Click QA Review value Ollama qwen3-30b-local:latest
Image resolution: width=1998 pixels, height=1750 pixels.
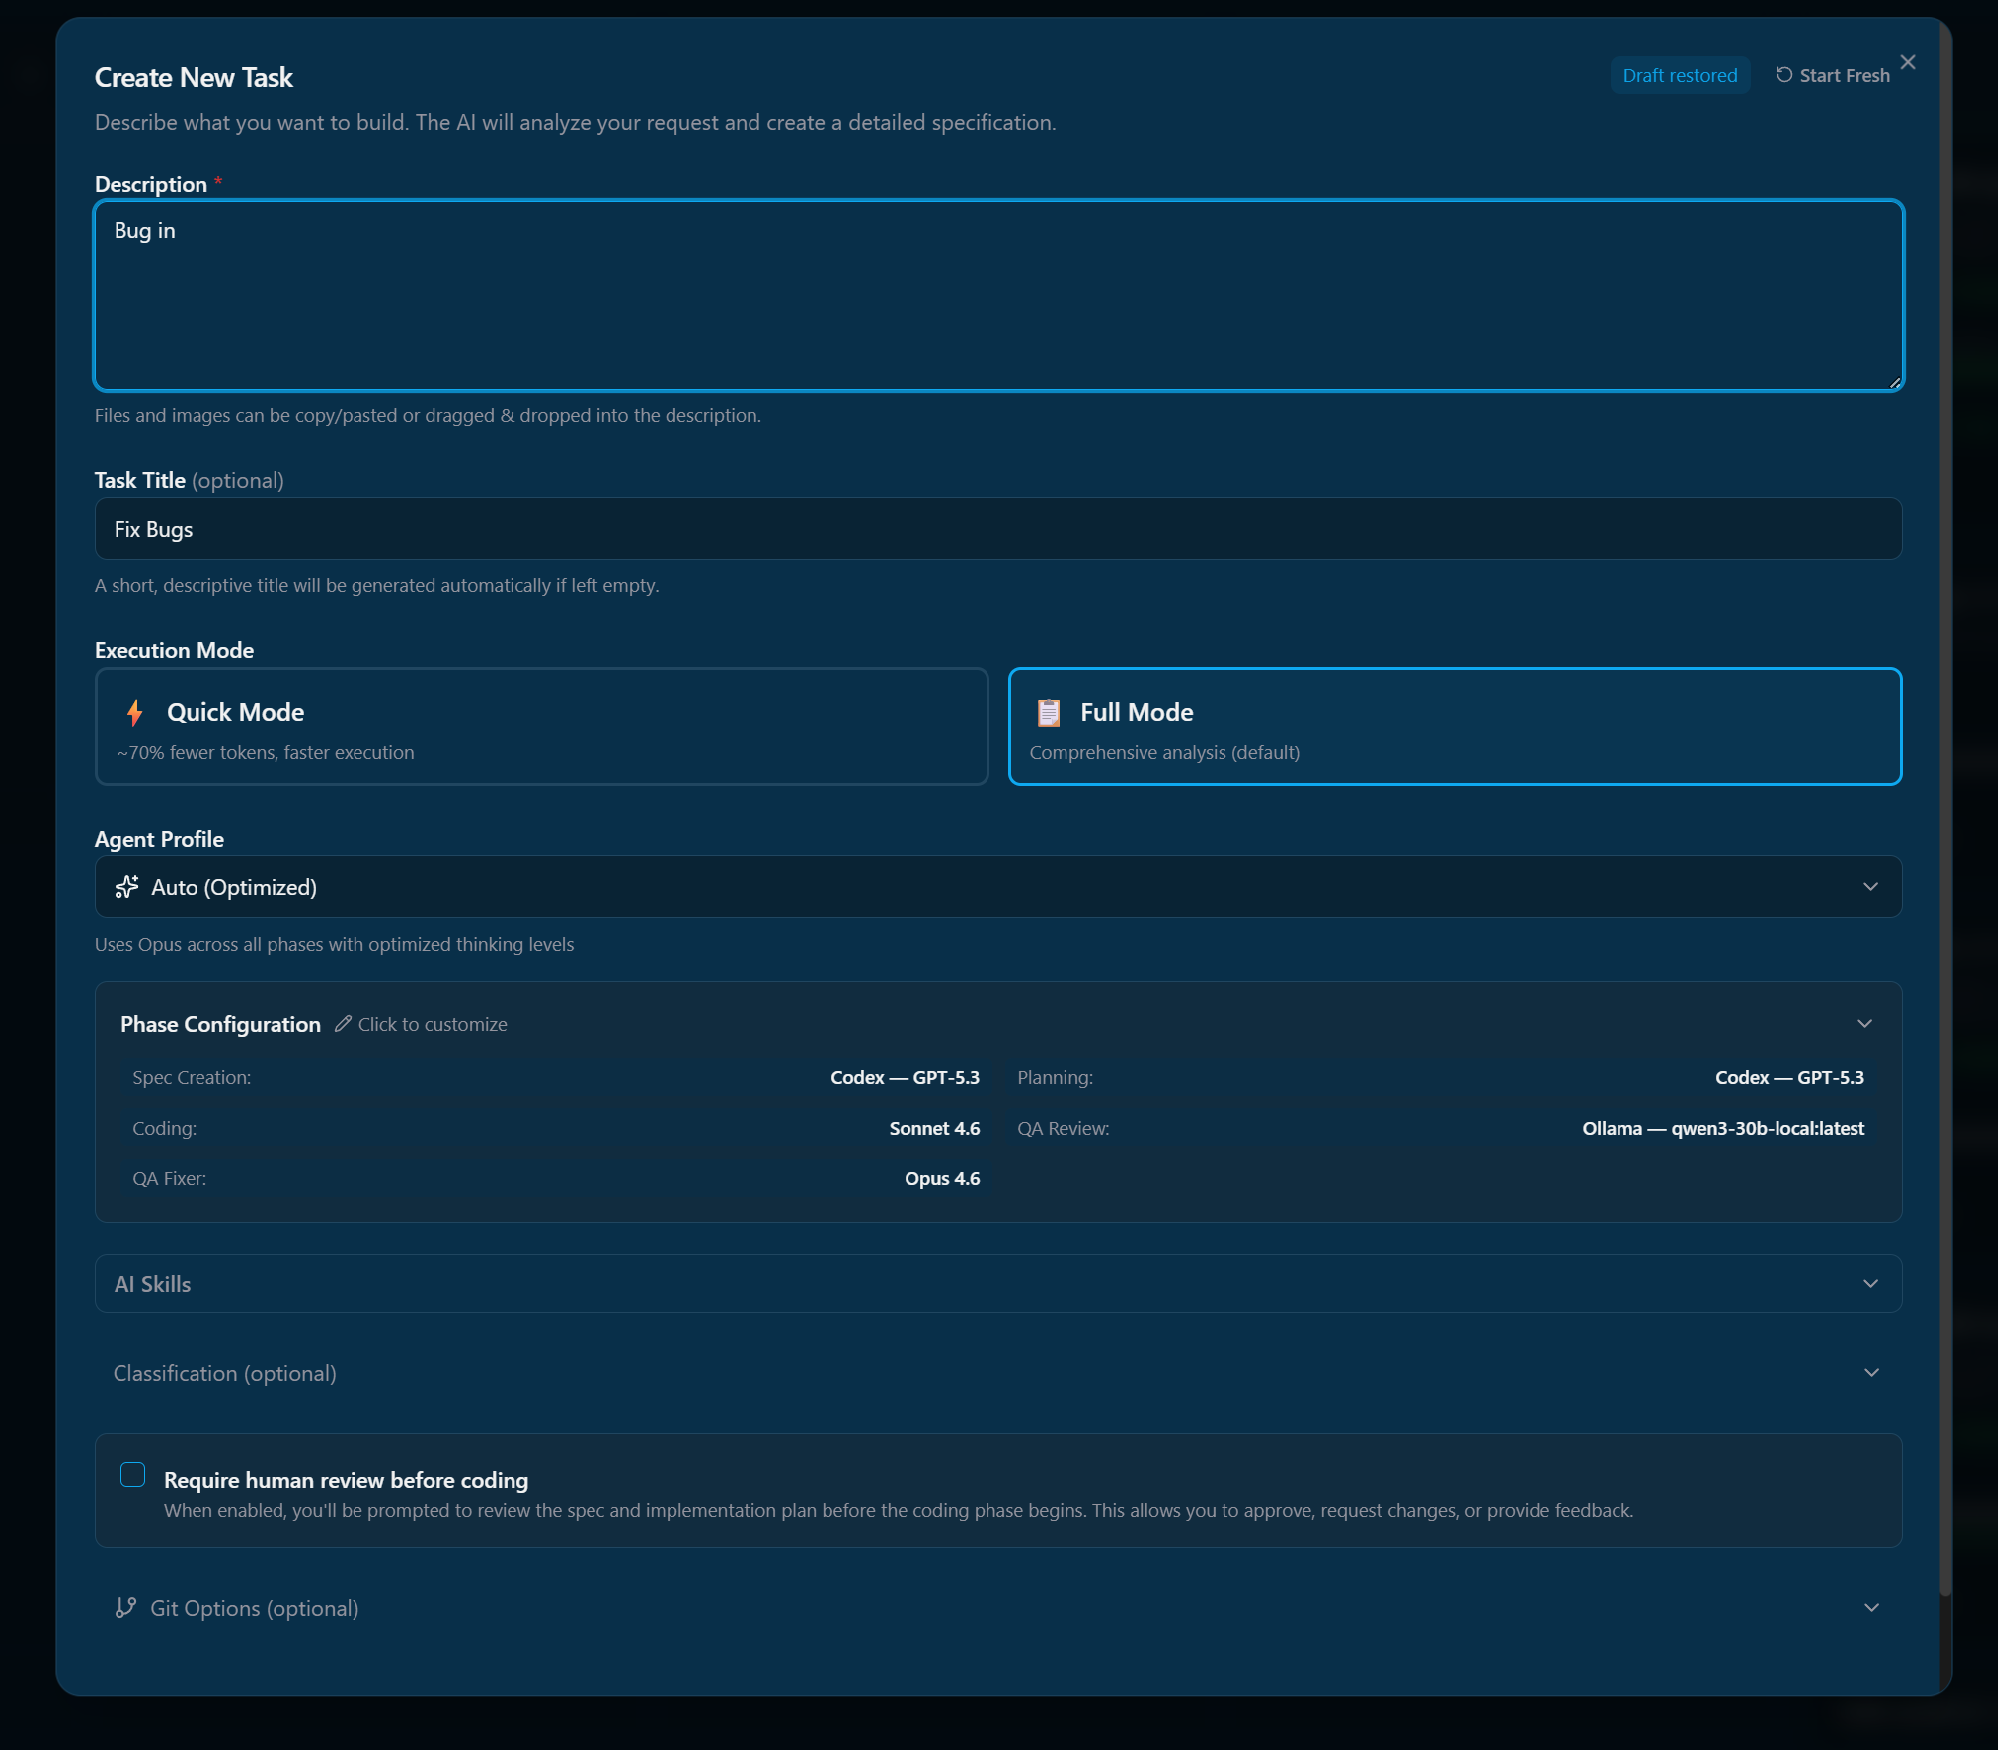click(1723, 1128)
